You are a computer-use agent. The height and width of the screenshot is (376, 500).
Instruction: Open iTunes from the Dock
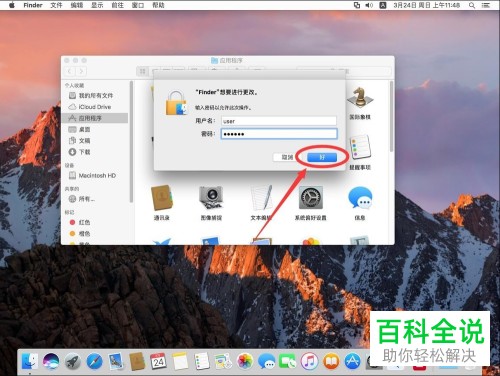click(309, 361)
